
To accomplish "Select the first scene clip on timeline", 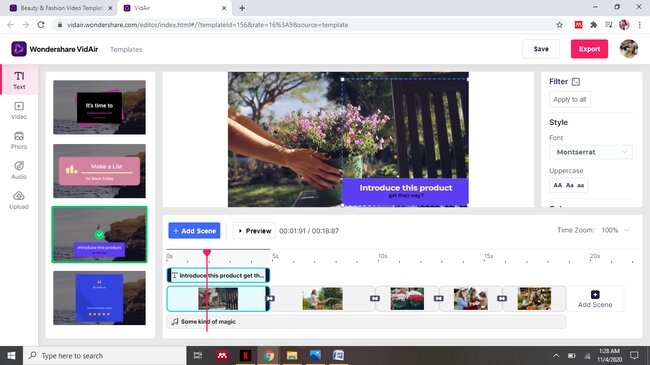I will (218, 299).
